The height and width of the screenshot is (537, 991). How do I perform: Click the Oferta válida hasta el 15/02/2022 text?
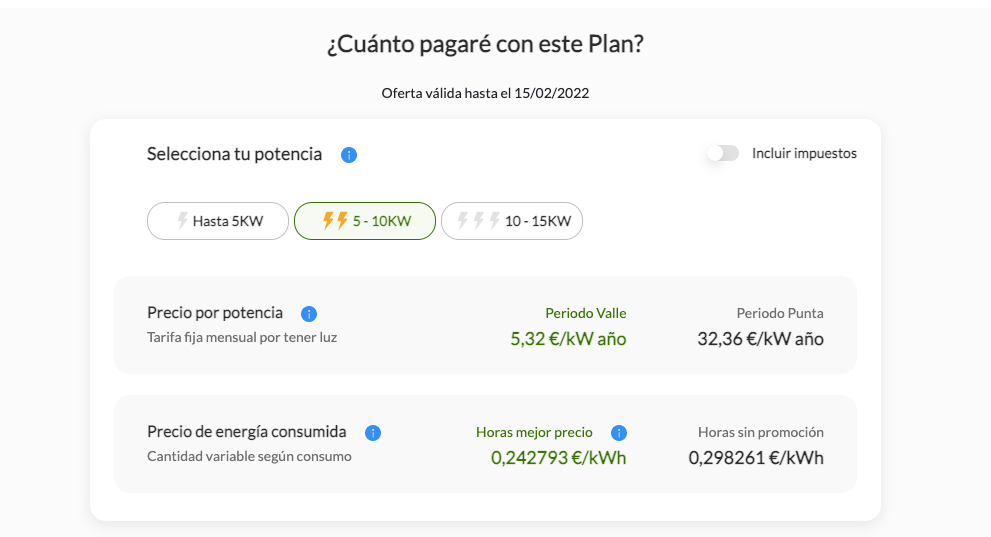tap(485, 94)
